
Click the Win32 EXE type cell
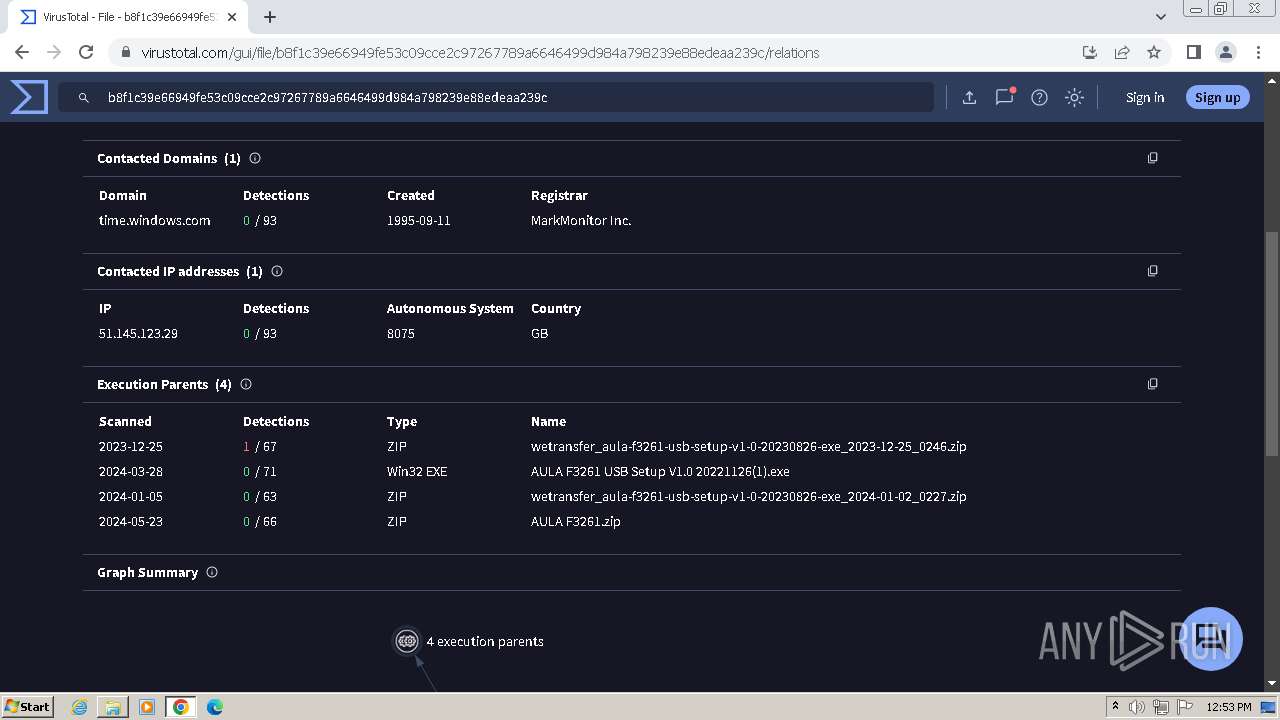click(417, 471)
